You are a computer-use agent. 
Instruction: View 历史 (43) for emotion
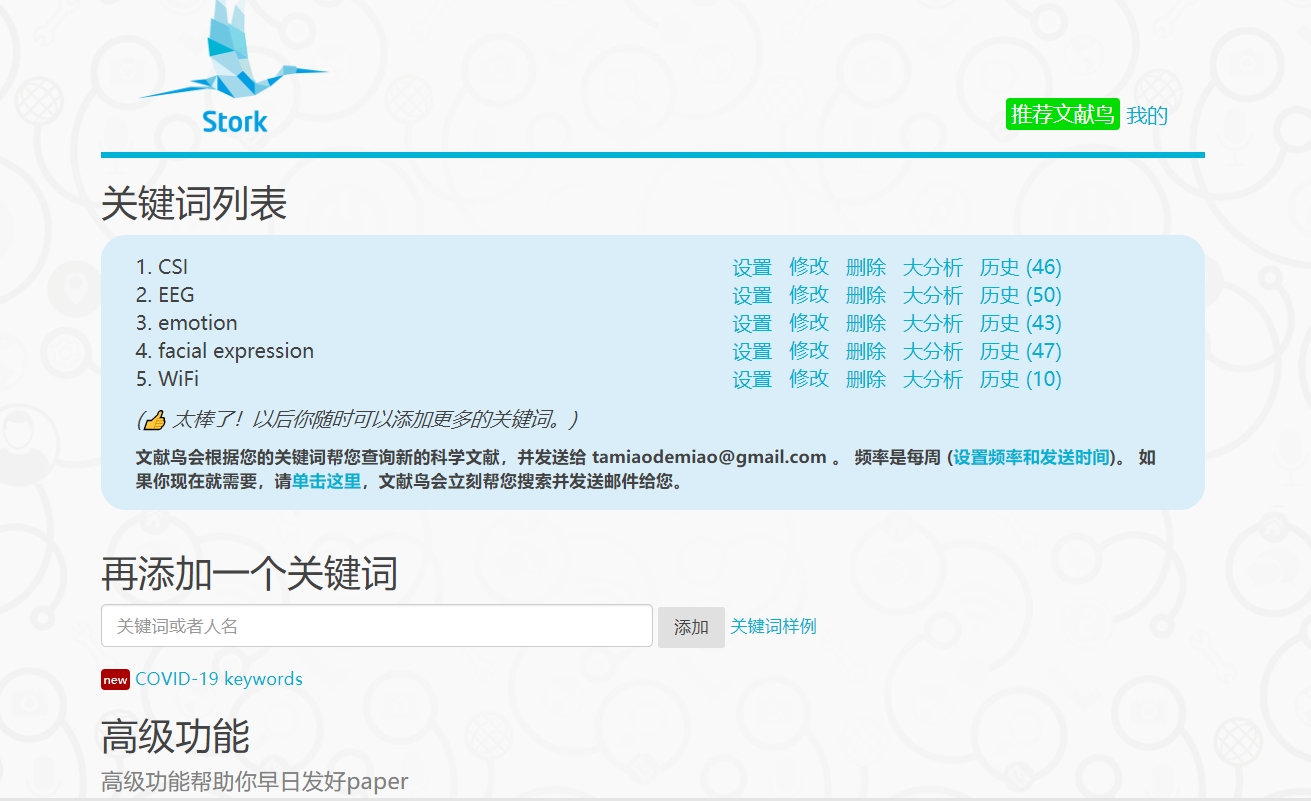(x=1021, y=323)
